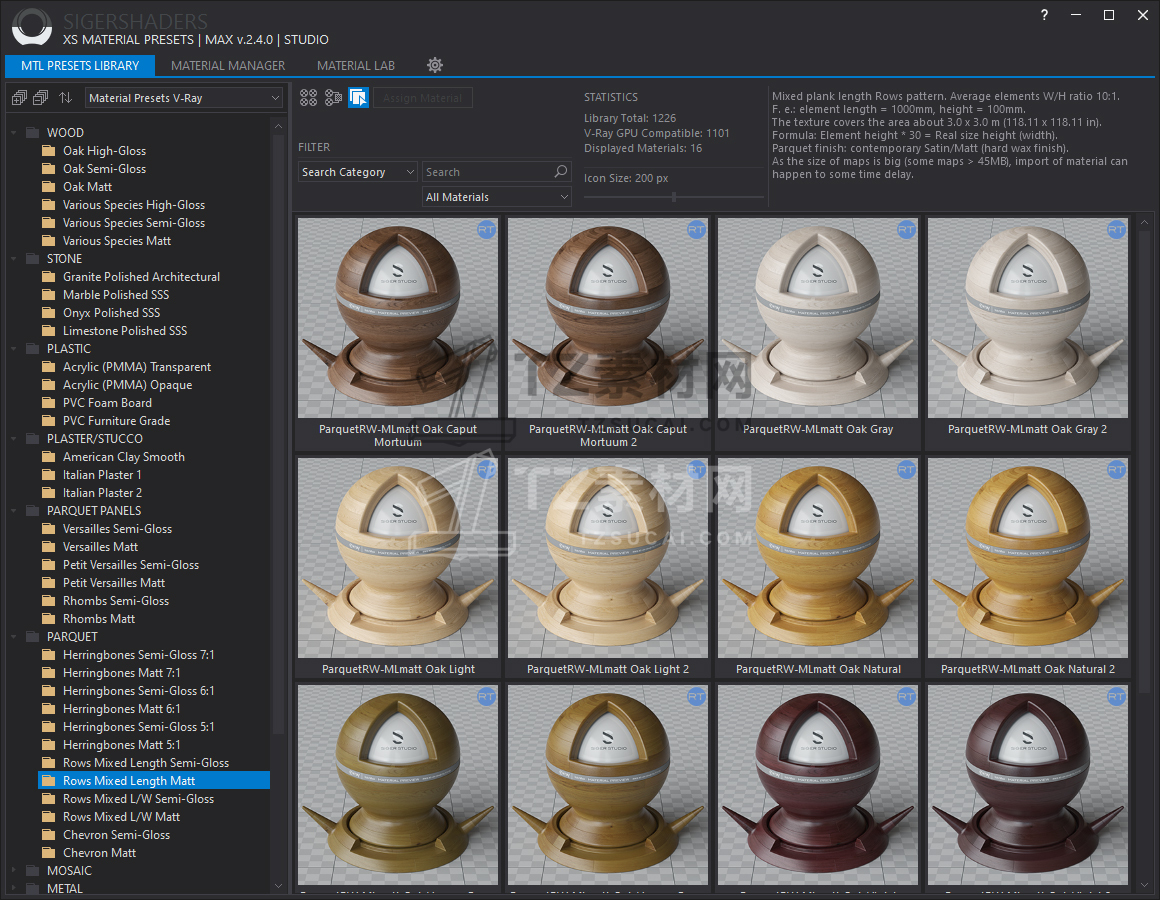Click RT badge on Oak Natural 2

(1116, 470)
